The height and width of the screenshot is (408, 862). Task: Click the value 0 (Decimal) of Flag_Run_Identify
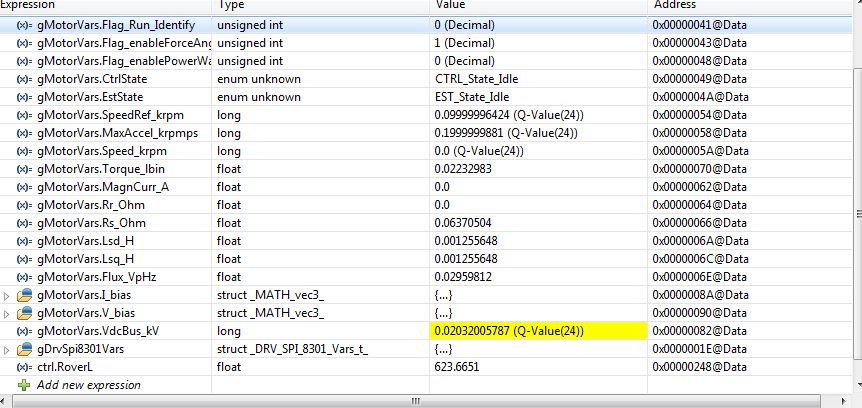tap(465, 25)
